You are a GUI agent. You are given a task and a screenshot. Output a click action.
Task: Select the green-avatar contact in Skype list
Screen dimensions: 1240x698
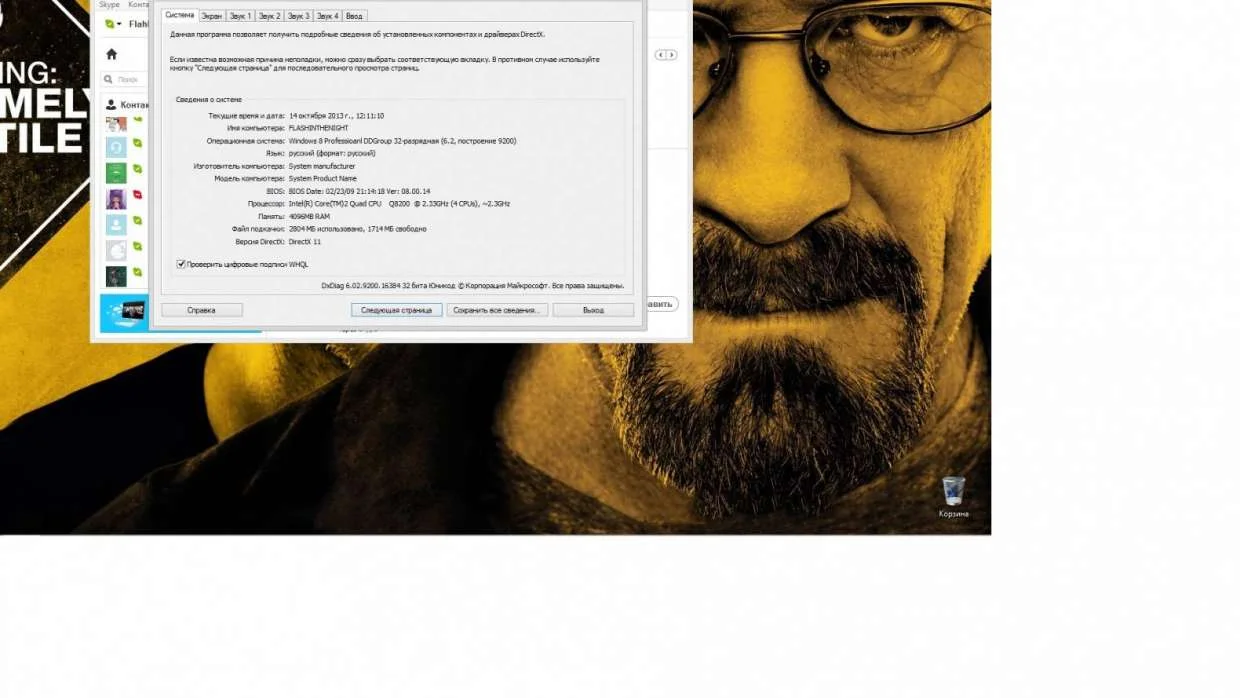point(116,173)
